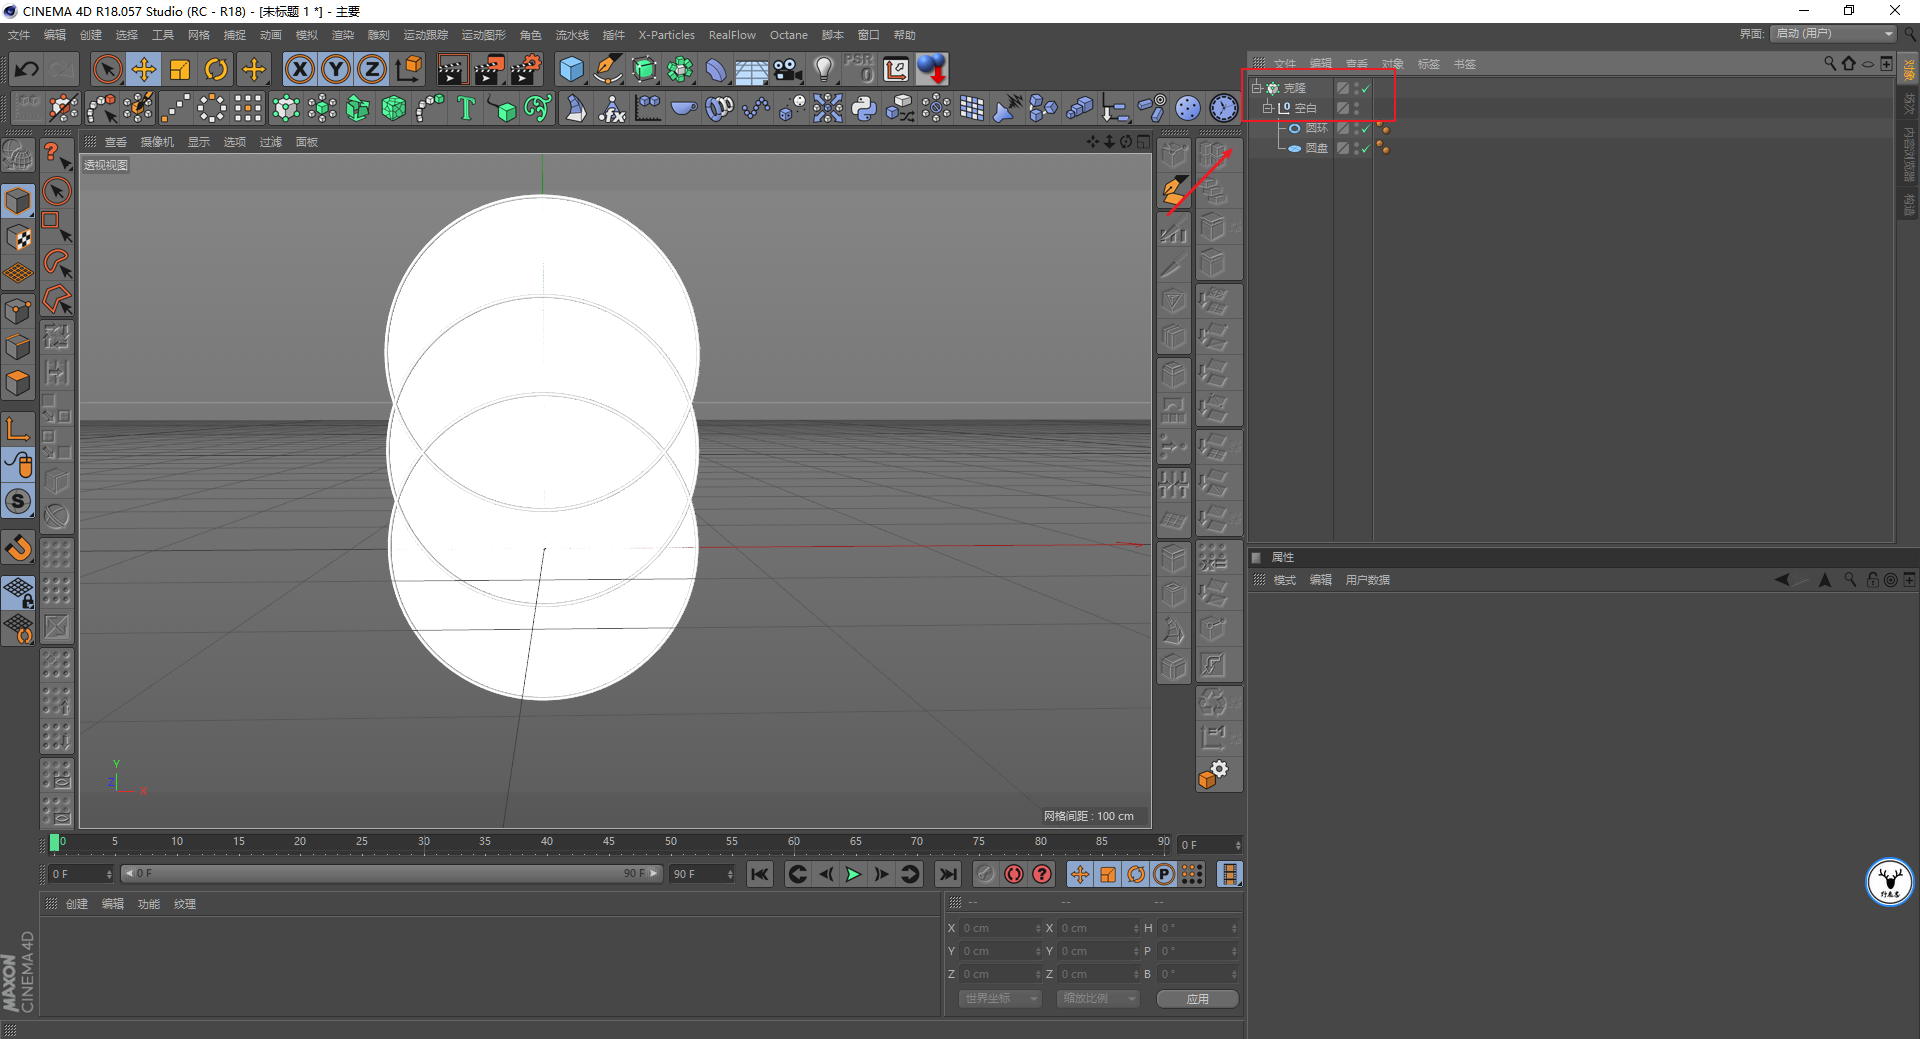
Task: Open the 对象 menu in Object Manager
Action: click(1393, 64)
